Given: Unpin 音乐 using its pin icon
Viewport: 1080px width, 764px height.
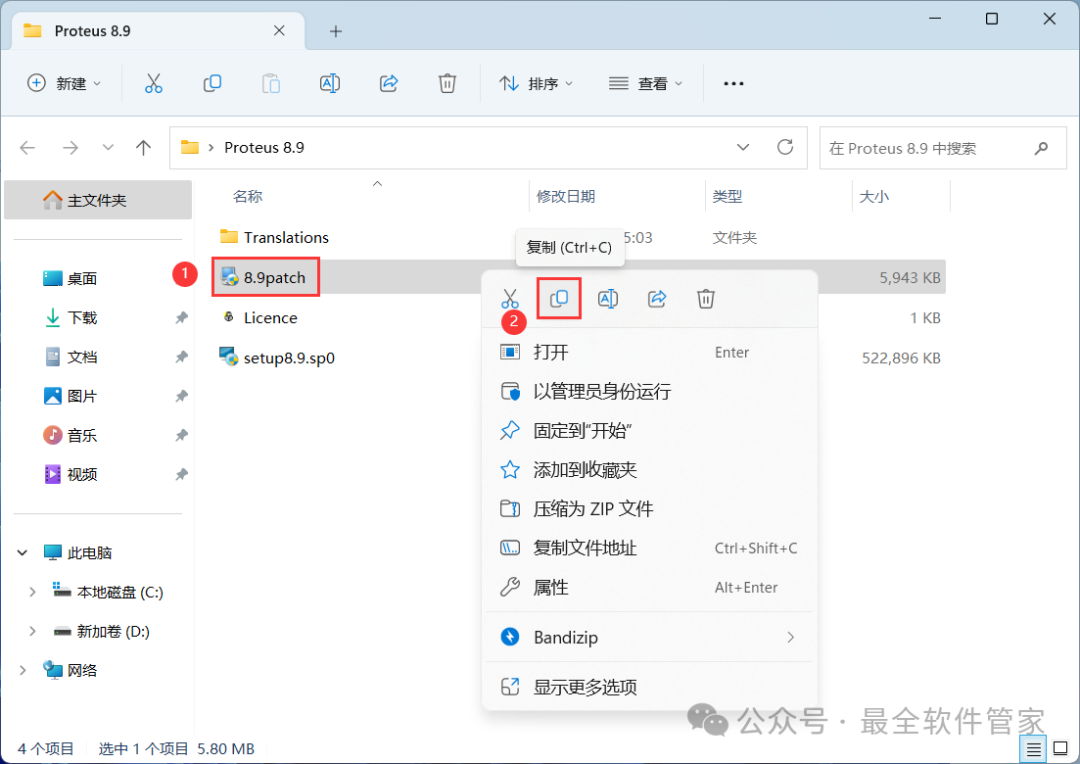Looking at the screenshot, I should click(181, 435).
